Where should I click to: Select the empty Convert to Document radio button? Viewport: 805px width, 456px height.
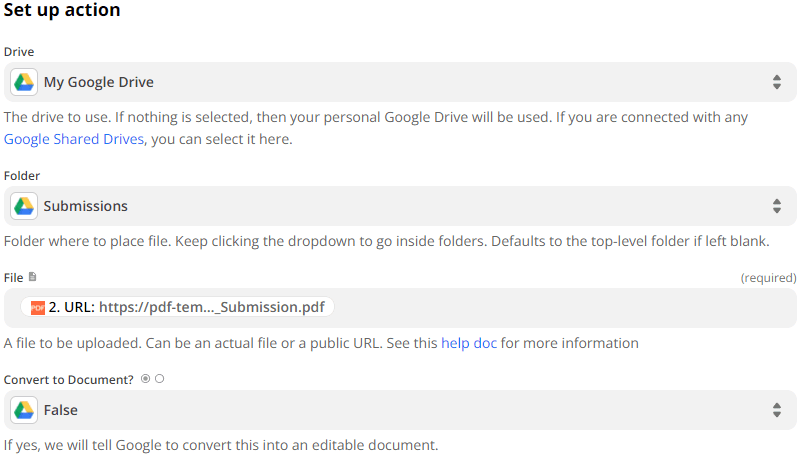[x=159, y=379]
